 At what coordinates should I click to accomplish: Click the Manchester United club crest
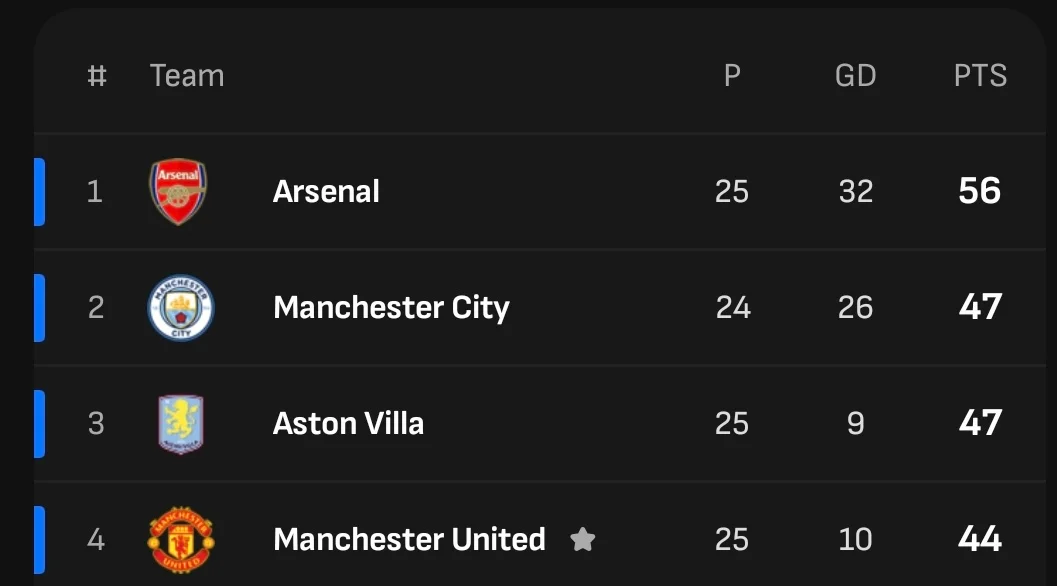pyautogui.click(x=180, y=540)
